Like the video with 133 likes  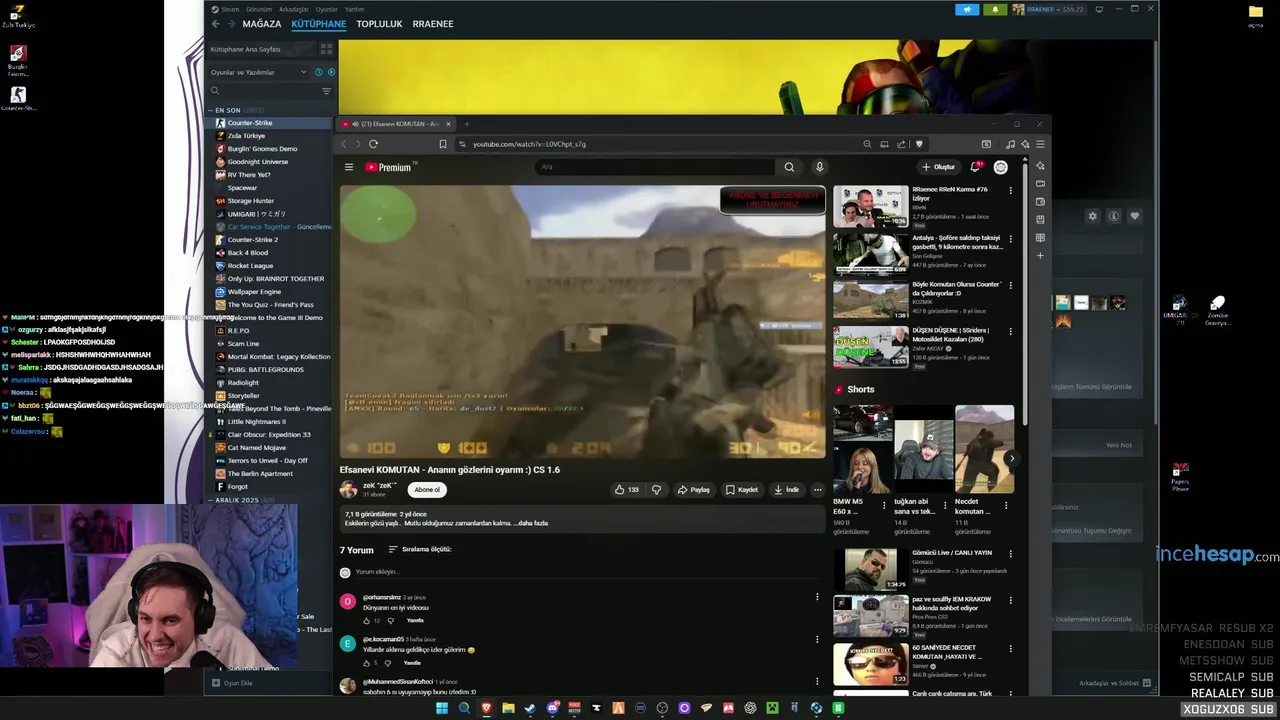pos(626,490)
